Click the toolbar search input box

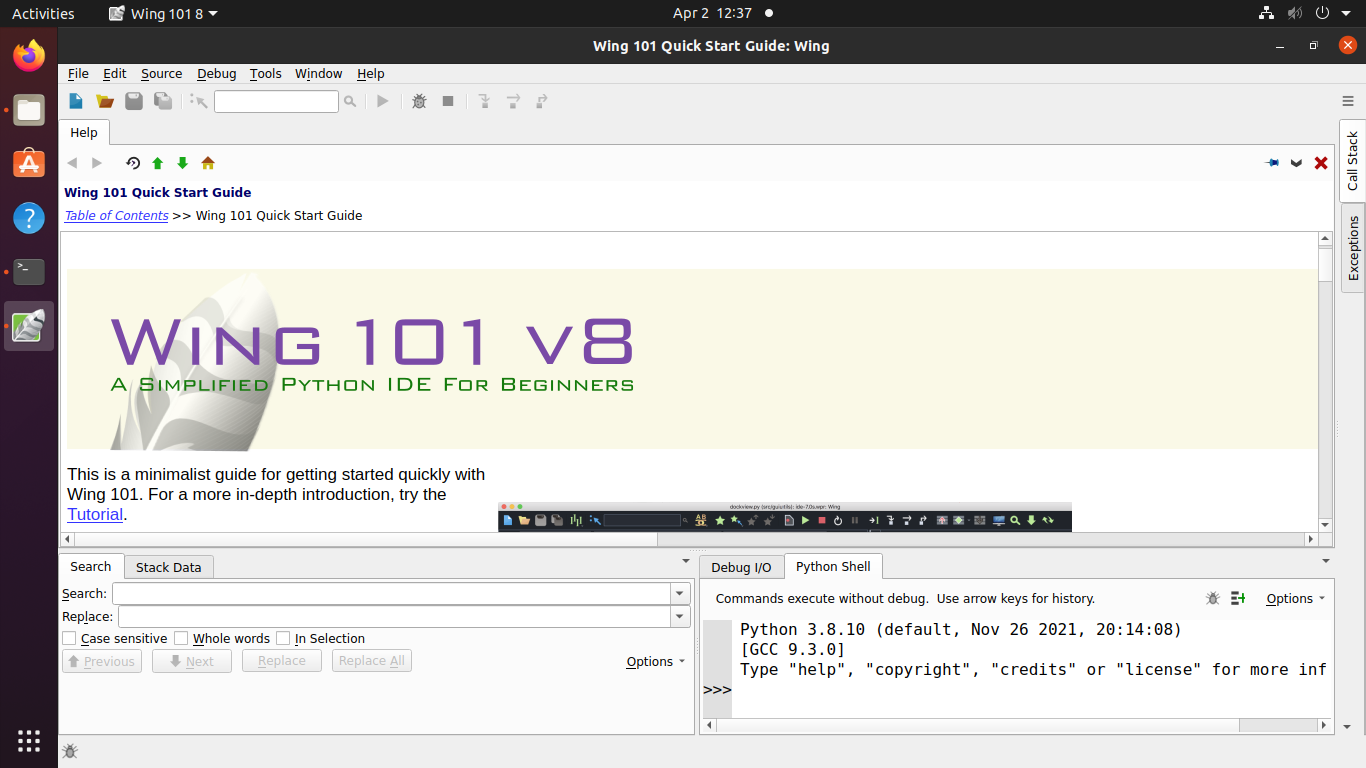(276, 101)
